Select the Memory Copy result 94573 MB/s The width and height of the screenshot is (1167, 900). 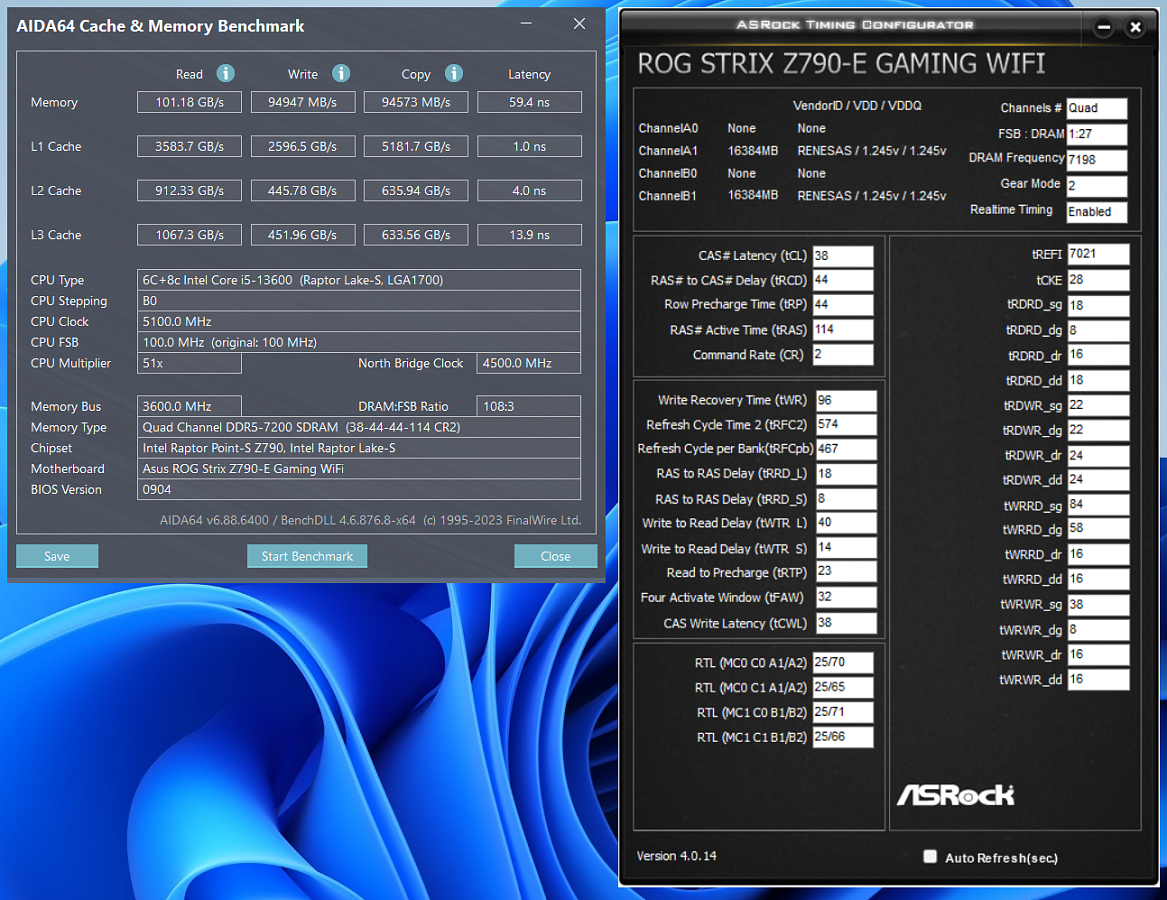click(x=416, y=102)
